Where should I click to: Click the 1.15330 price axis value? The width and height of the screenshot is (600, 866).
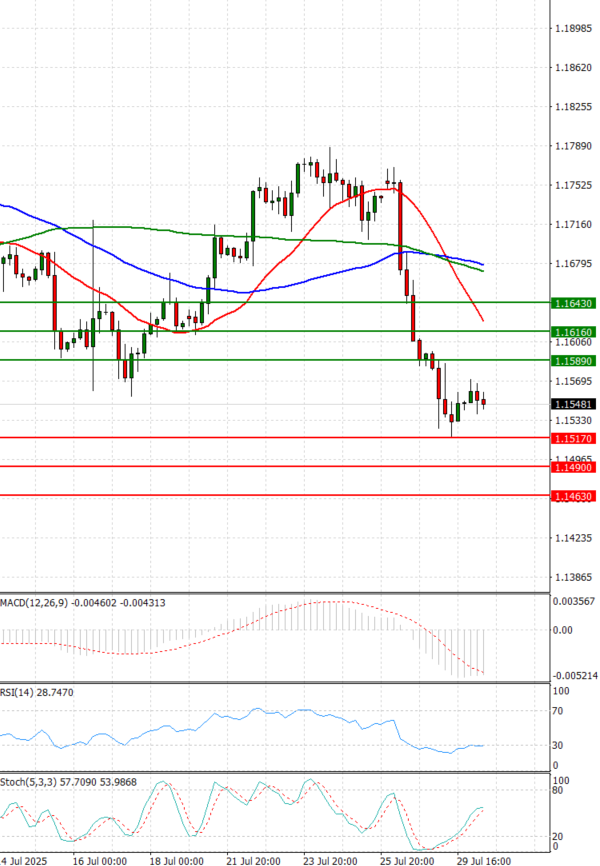(x=573, y=420)
